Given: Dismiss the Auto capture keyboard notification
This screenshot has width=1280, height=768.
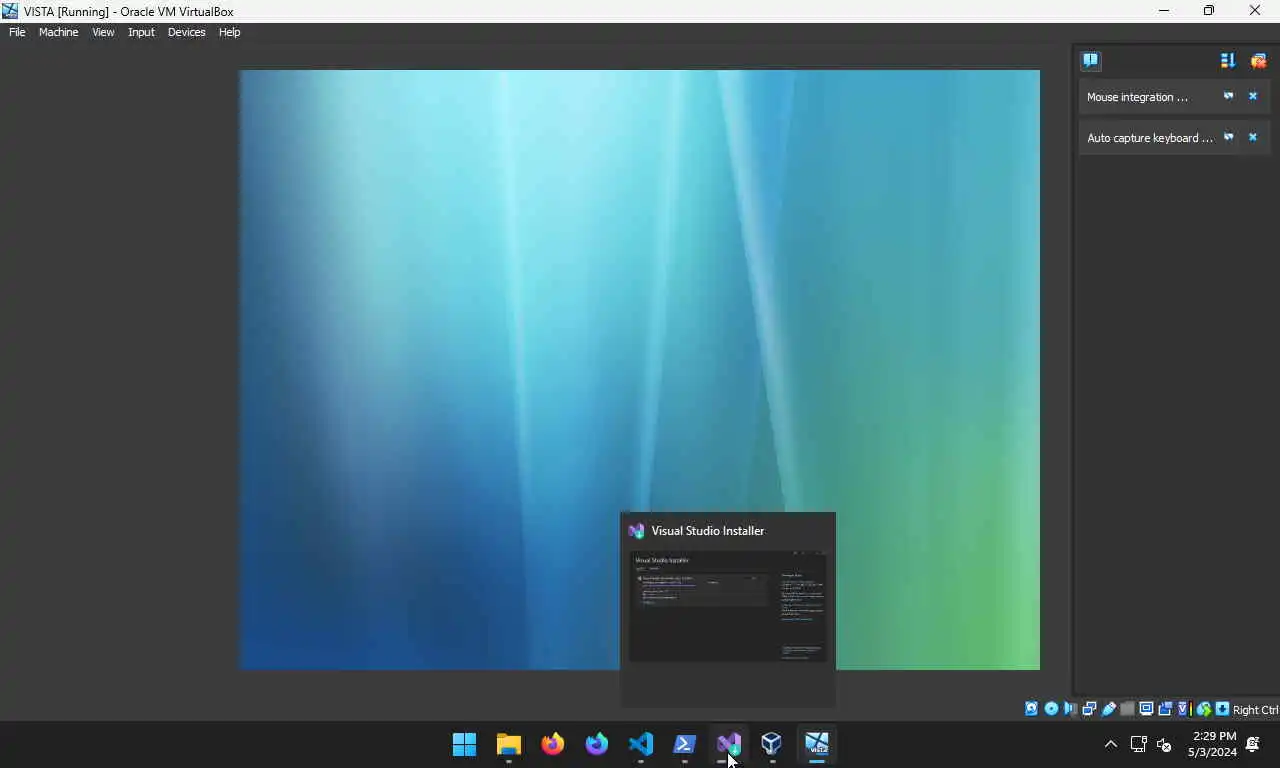Looking at the screenshot, I should pos(1253,137).
